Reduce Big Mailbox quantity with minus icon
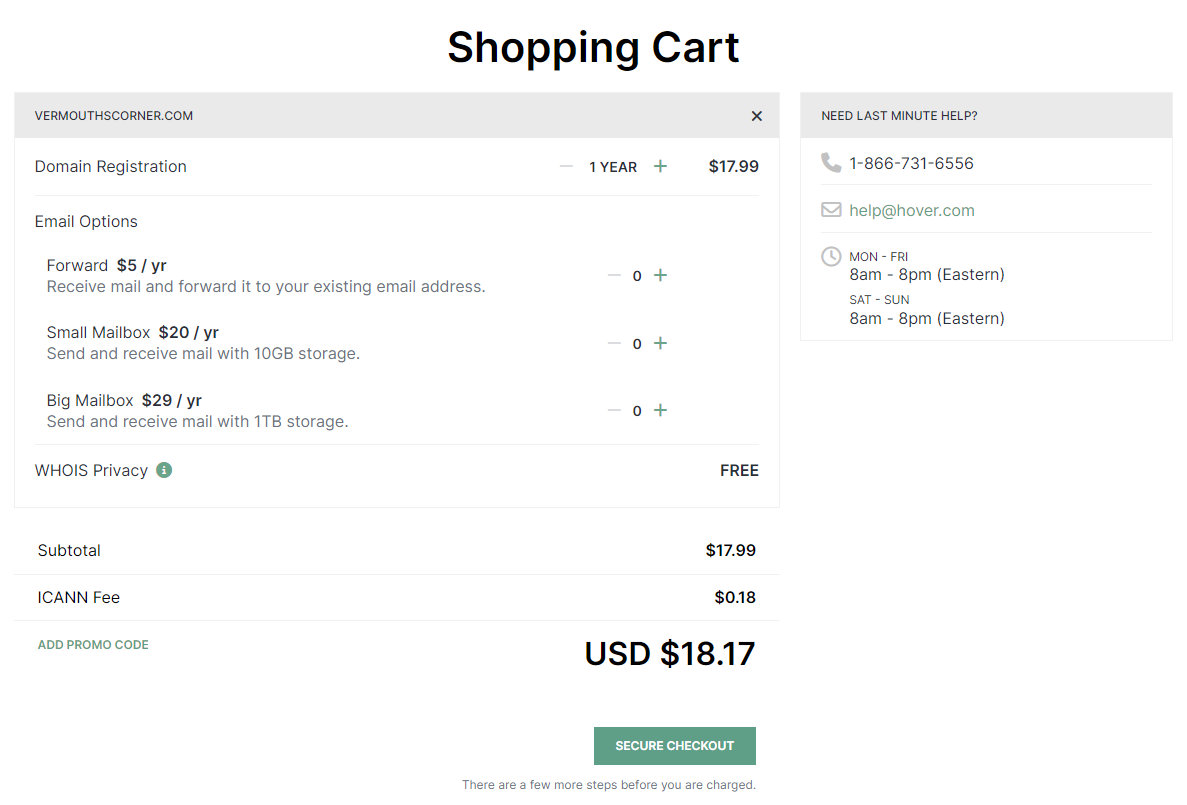 (x=614, y=410)
